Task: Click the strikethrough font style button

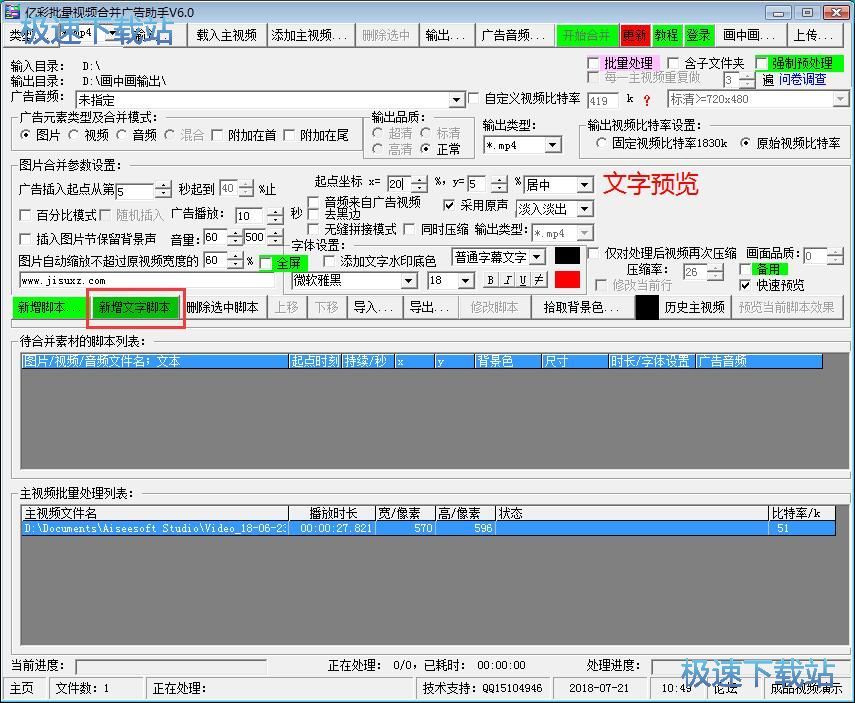Action: pos(539,280)
